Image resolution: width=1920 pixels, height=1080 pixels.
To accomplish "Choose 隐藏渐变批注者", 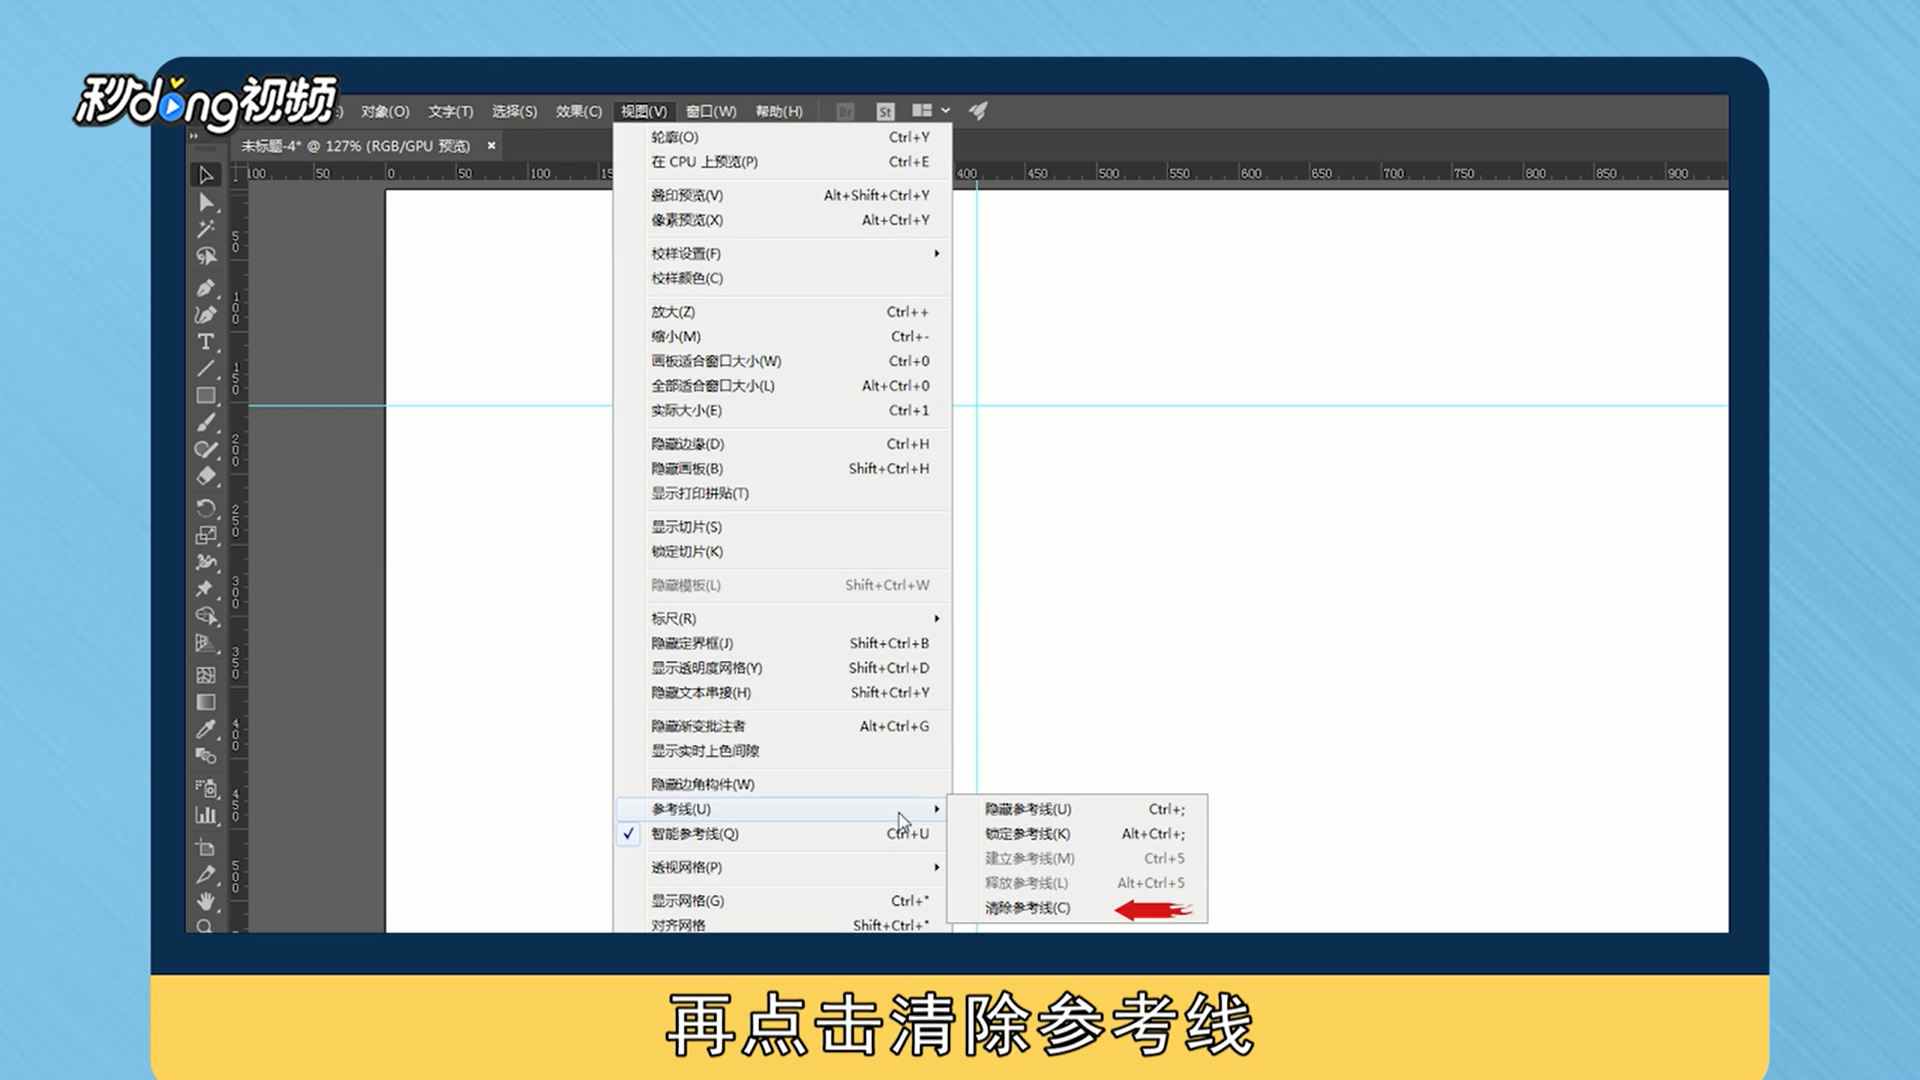I will pyautogui.click(x=783, y=726).
